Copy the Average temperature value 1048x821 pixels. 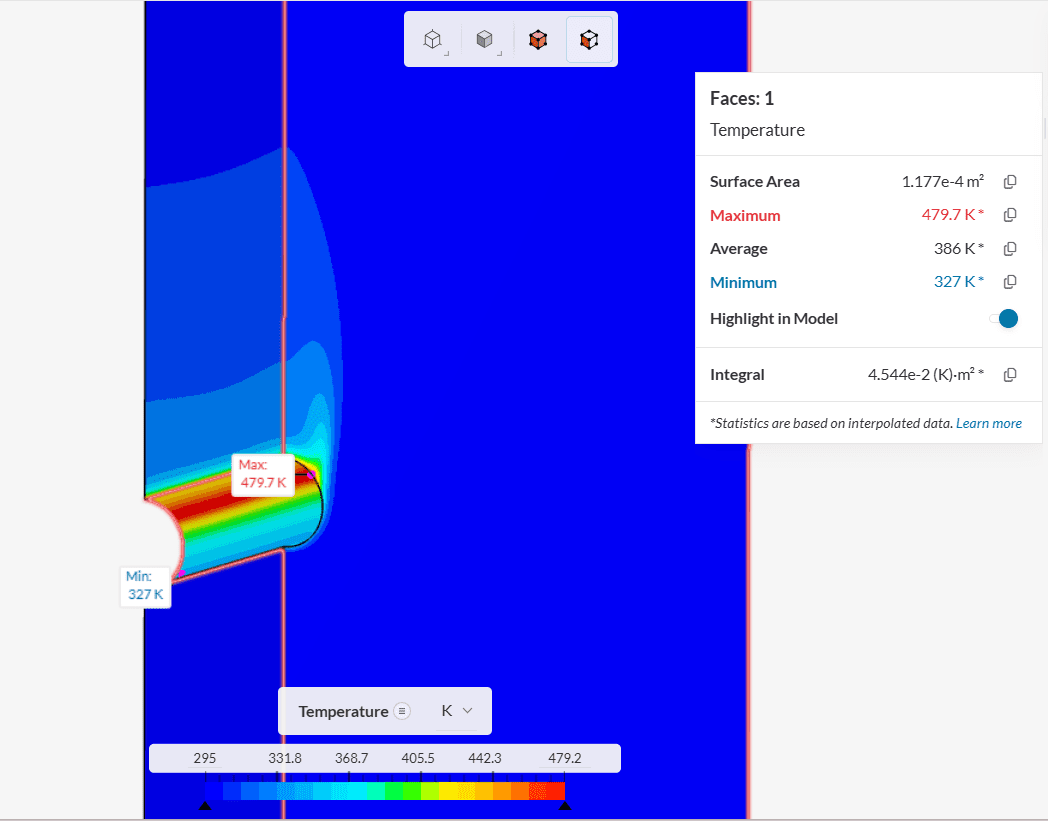(x=1010, y=249)
